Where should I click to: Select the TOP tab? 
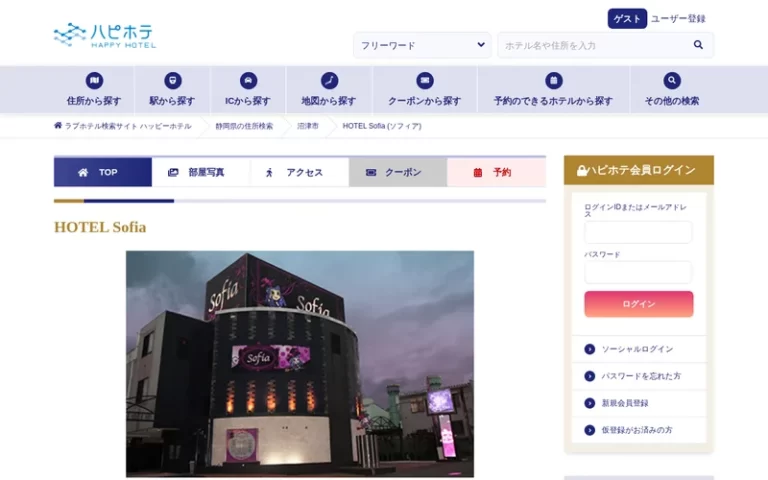point(103,172)
